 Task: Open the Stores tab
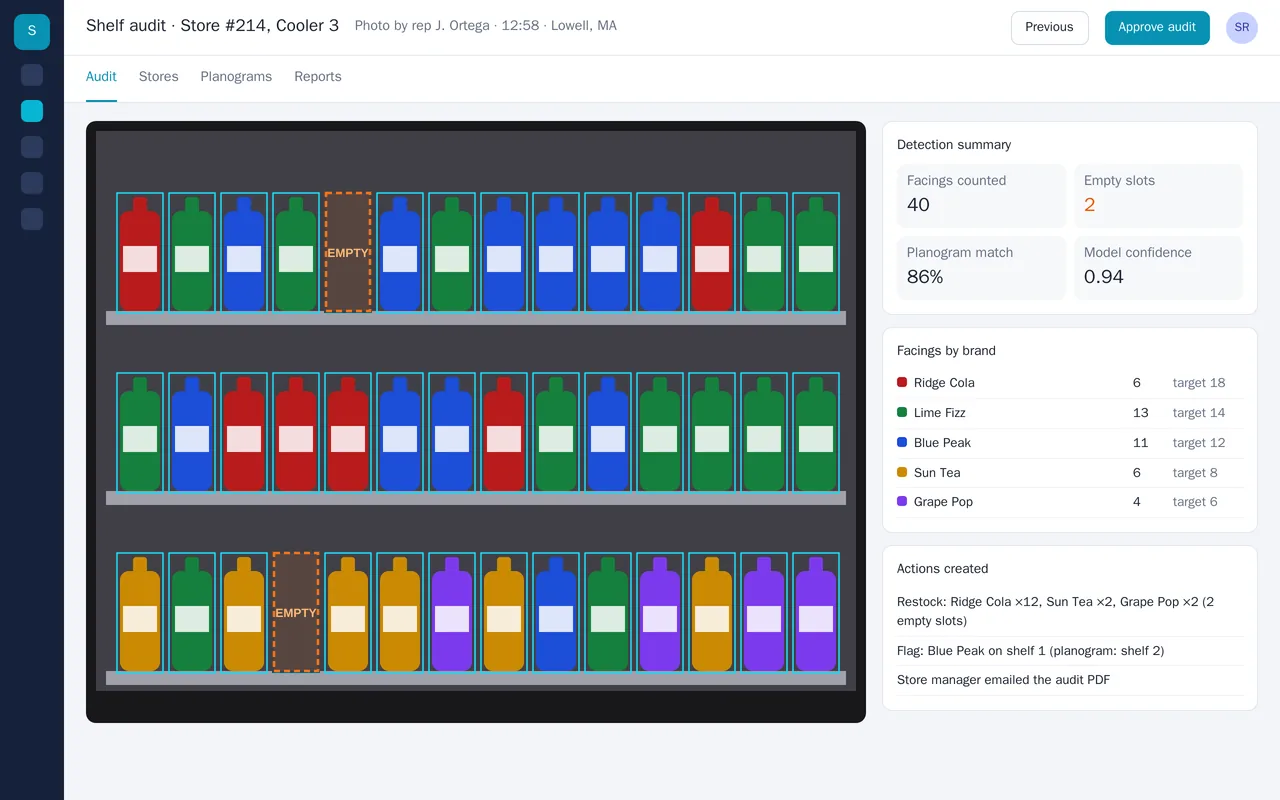click(159, 77)
